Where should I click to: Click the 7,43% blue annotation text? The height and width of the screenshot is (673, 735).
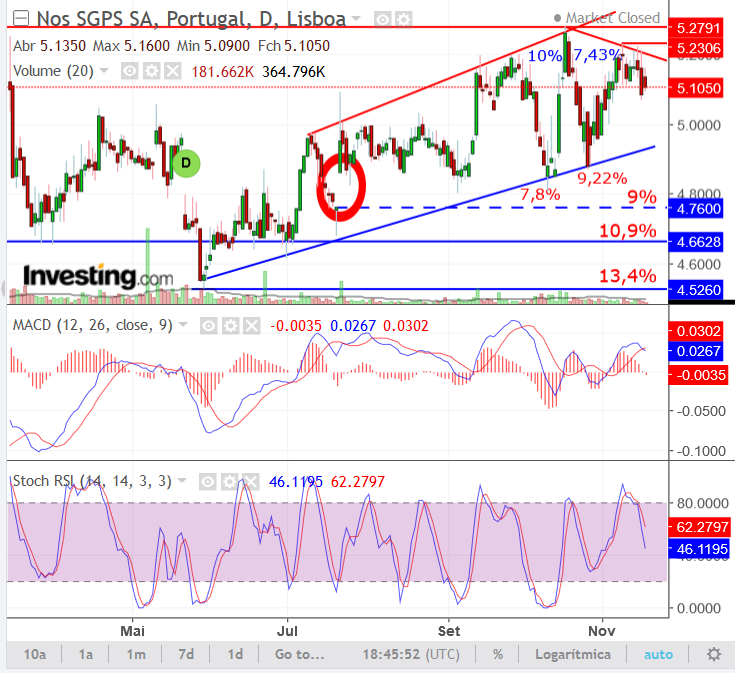pyautogui.click(x=597, y=55)
